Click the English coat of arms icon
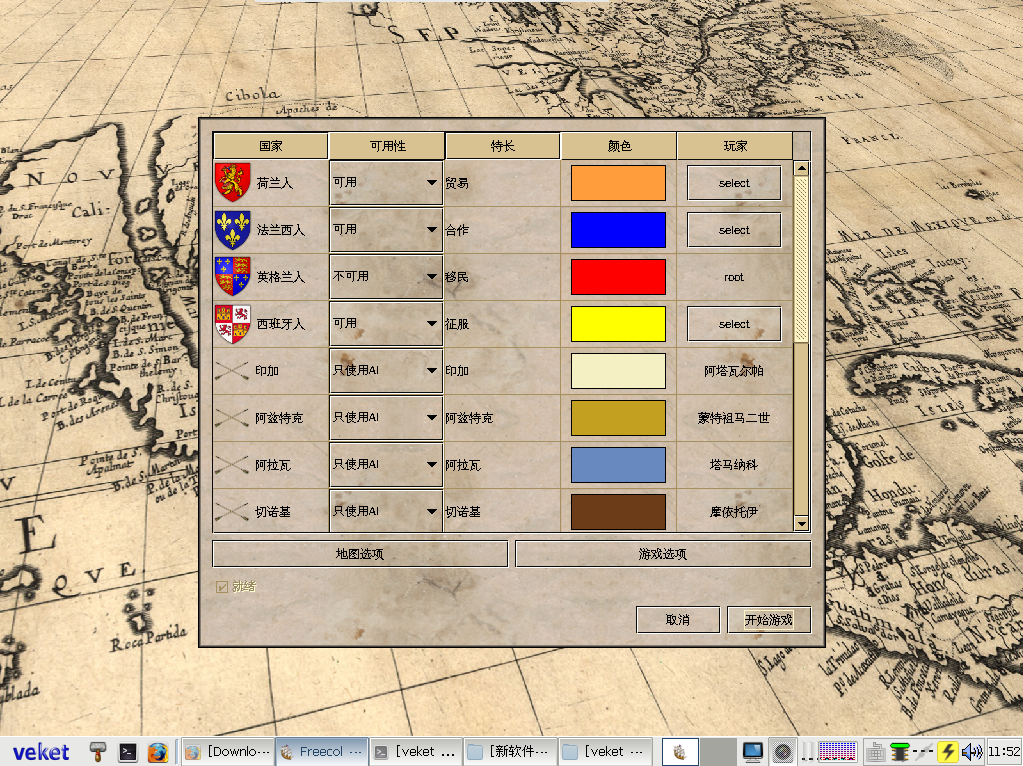 [232, 276]
